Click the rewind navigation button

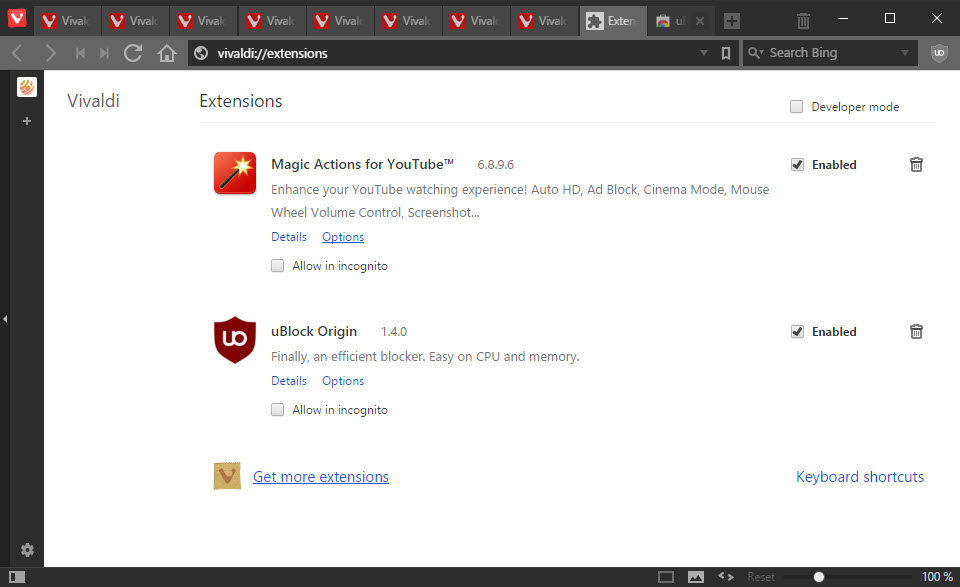click(80, 53)
